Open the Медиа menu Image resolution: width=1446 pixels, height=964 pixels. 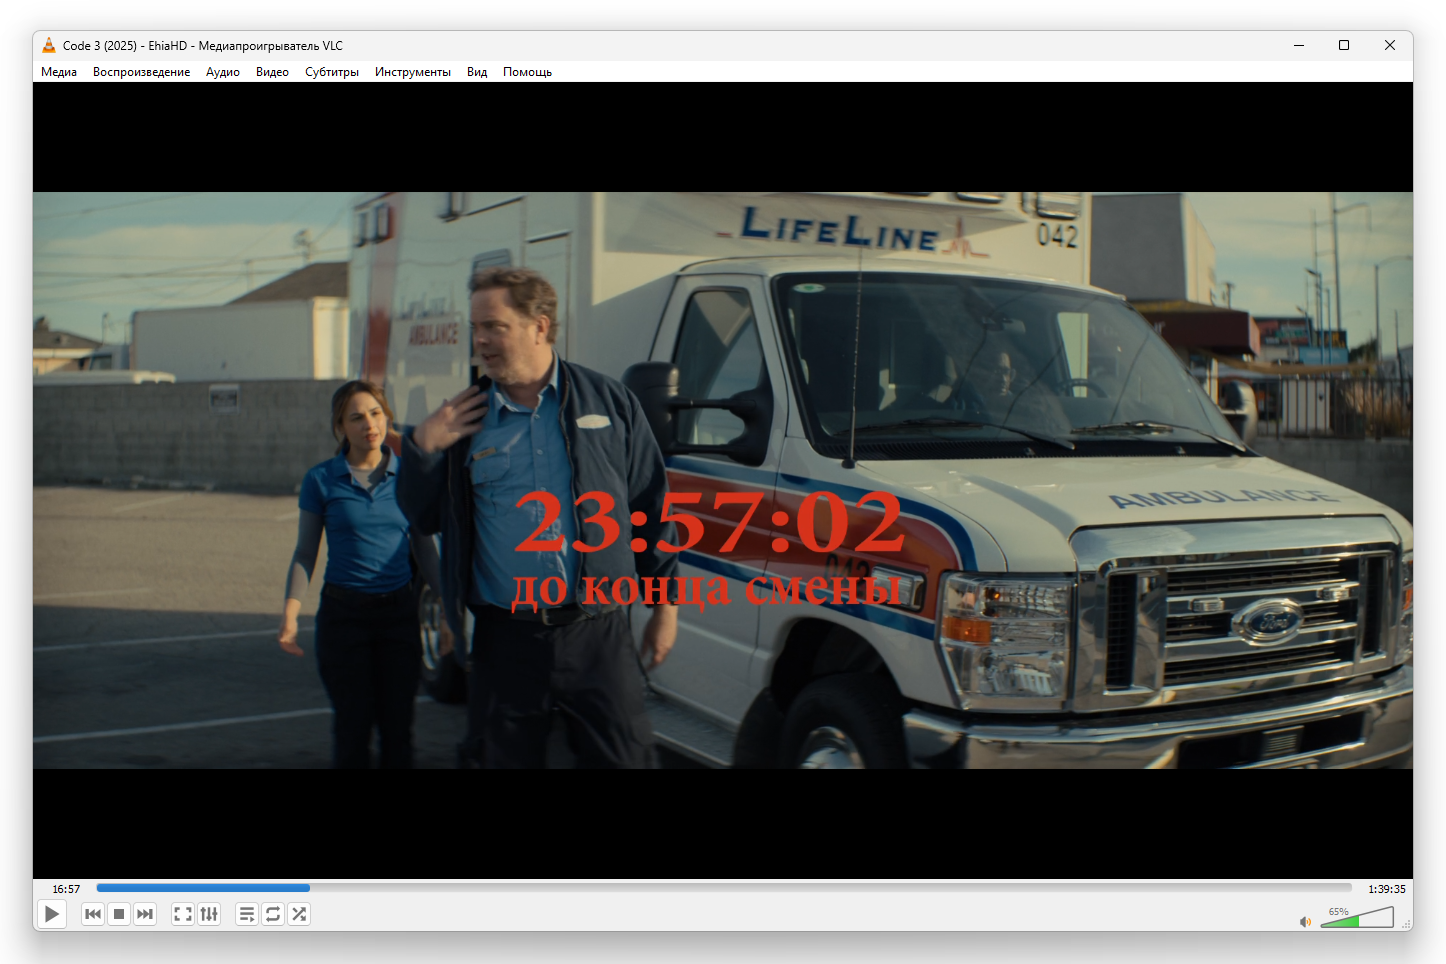59,72
